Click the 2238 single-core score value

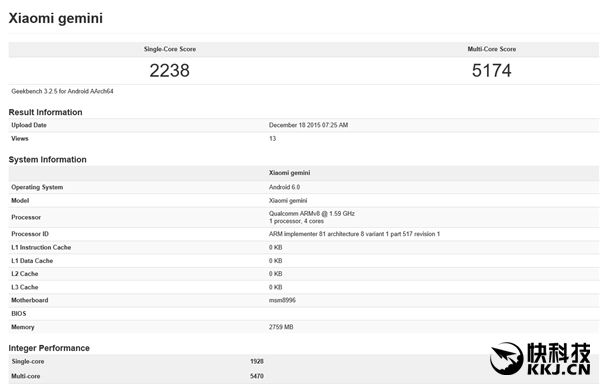point(170,70)
